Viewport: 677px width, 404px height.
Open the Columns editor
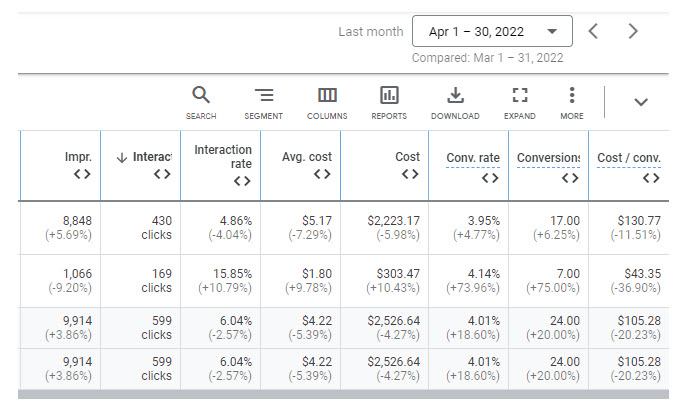pos(327,103)
